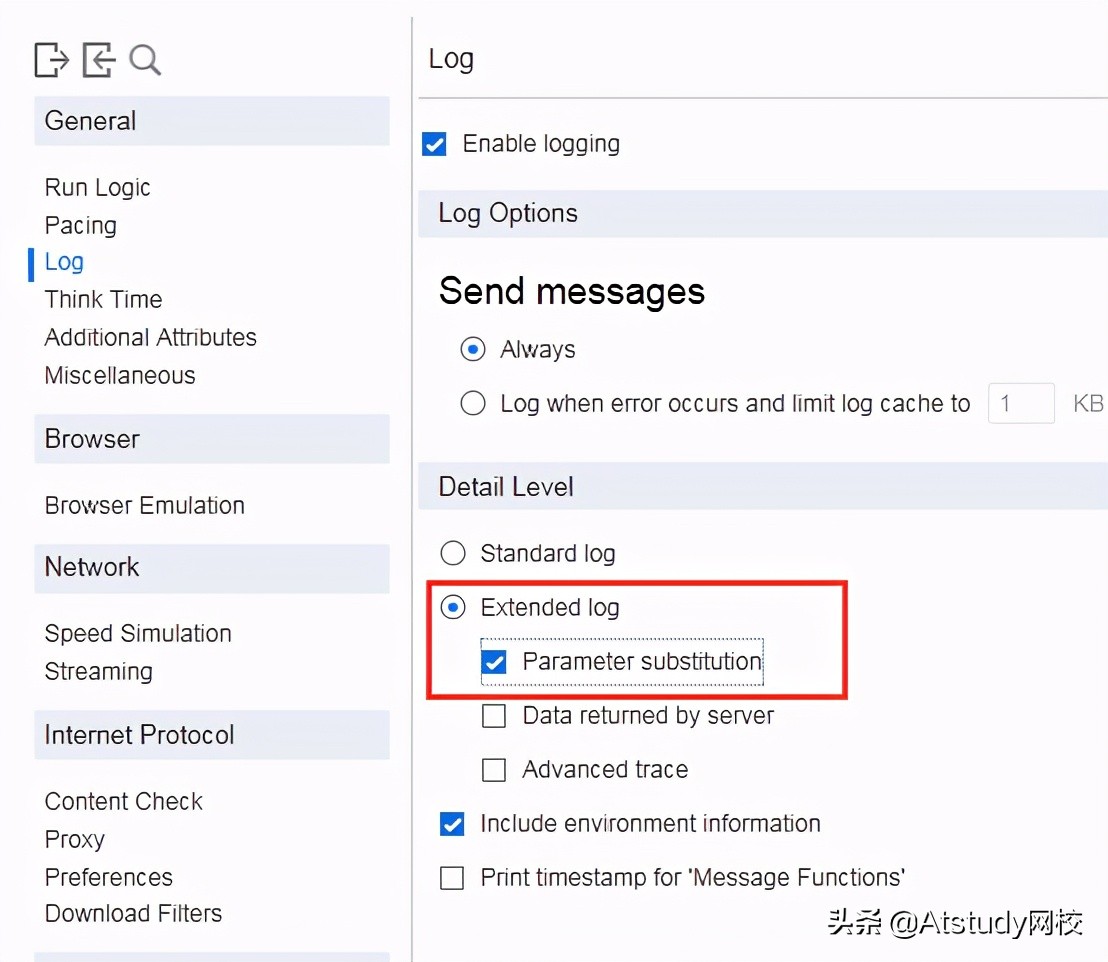
Task: Click the General section header
Action: coord(212,121)
